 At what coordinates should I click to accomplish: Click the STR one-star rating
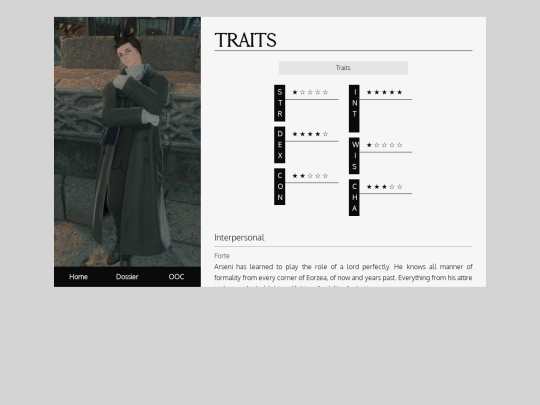coord(310,92)
